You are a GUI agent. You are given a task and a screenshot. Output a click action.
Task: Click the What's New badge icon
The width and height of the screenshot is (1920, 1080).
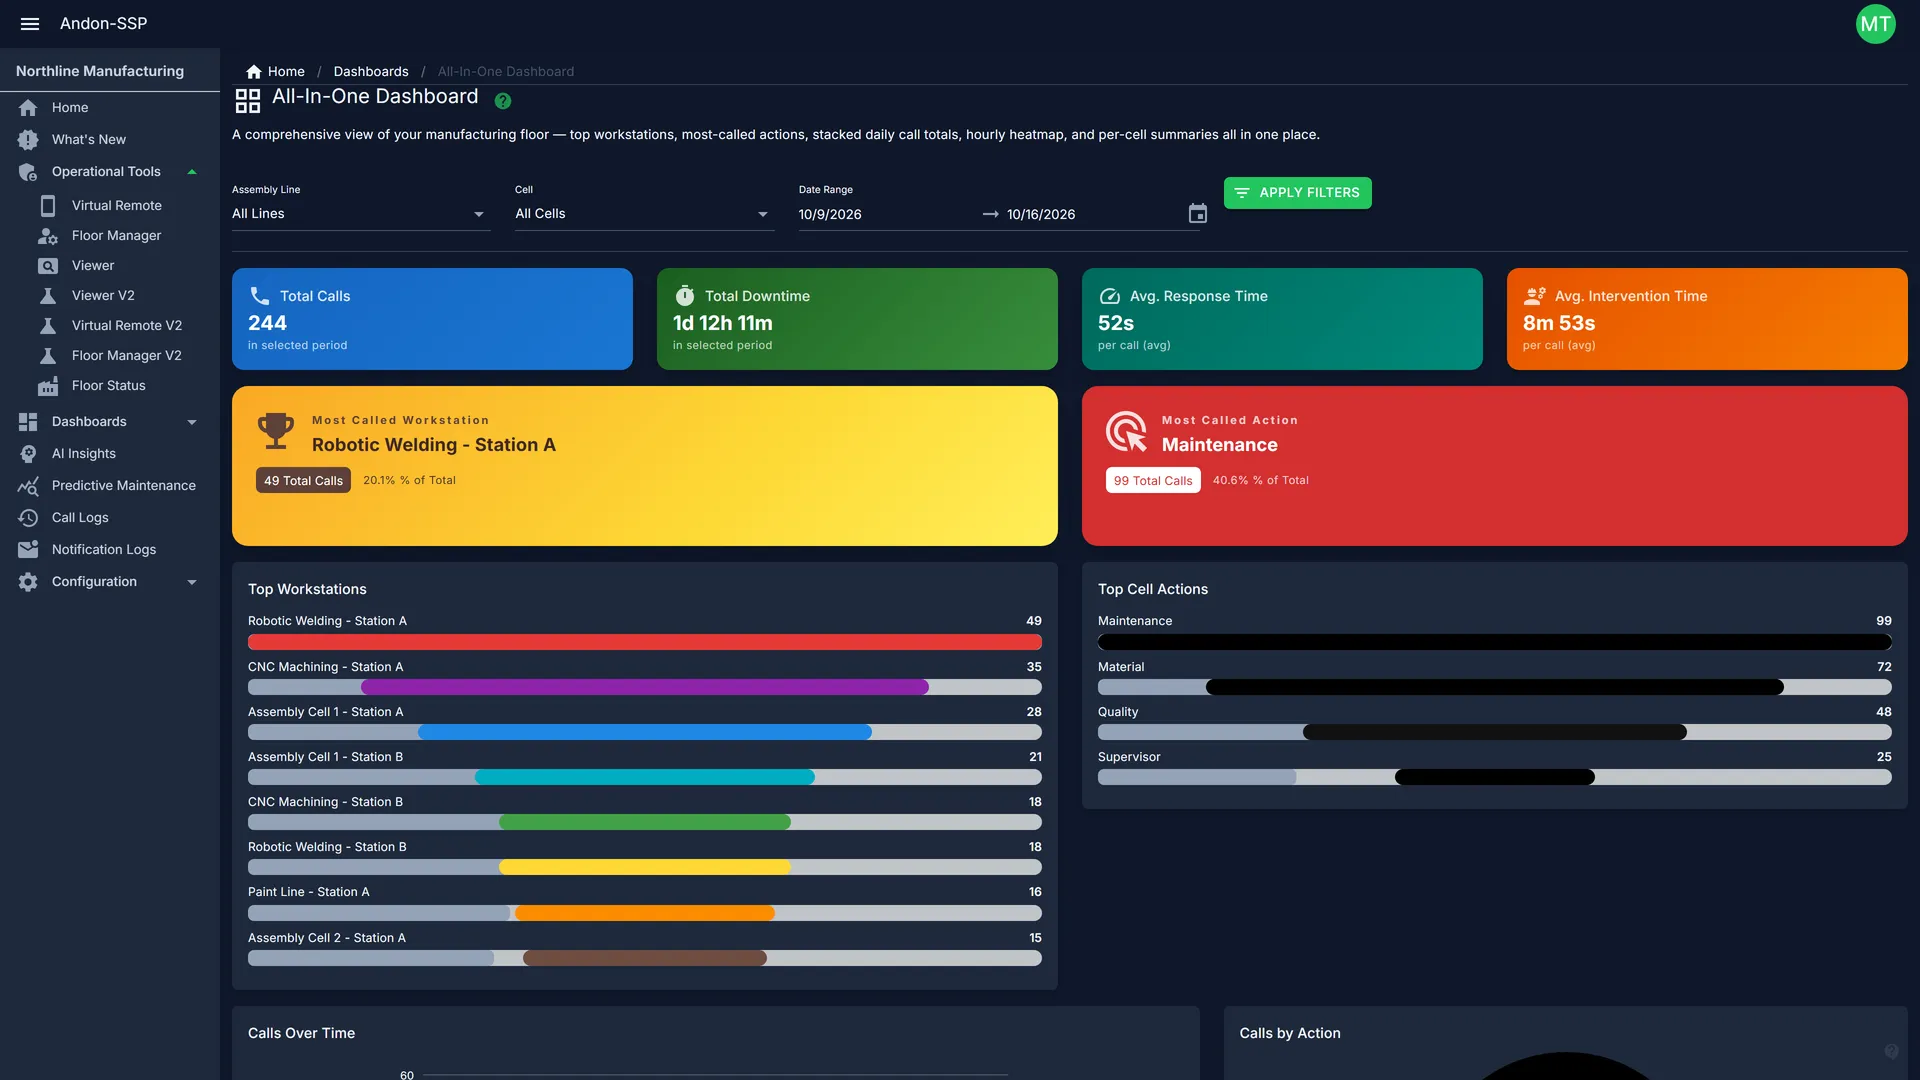[28, 139]
